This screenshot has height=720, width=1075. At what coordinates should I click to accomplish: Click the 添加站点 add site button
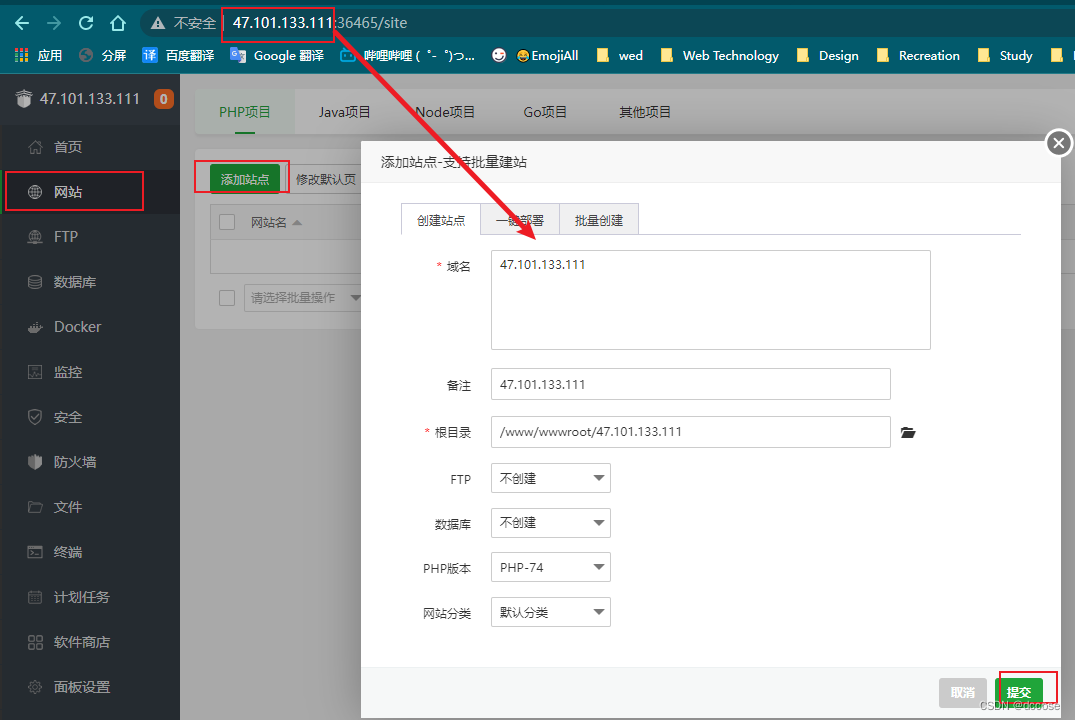[x=241, y=176]
